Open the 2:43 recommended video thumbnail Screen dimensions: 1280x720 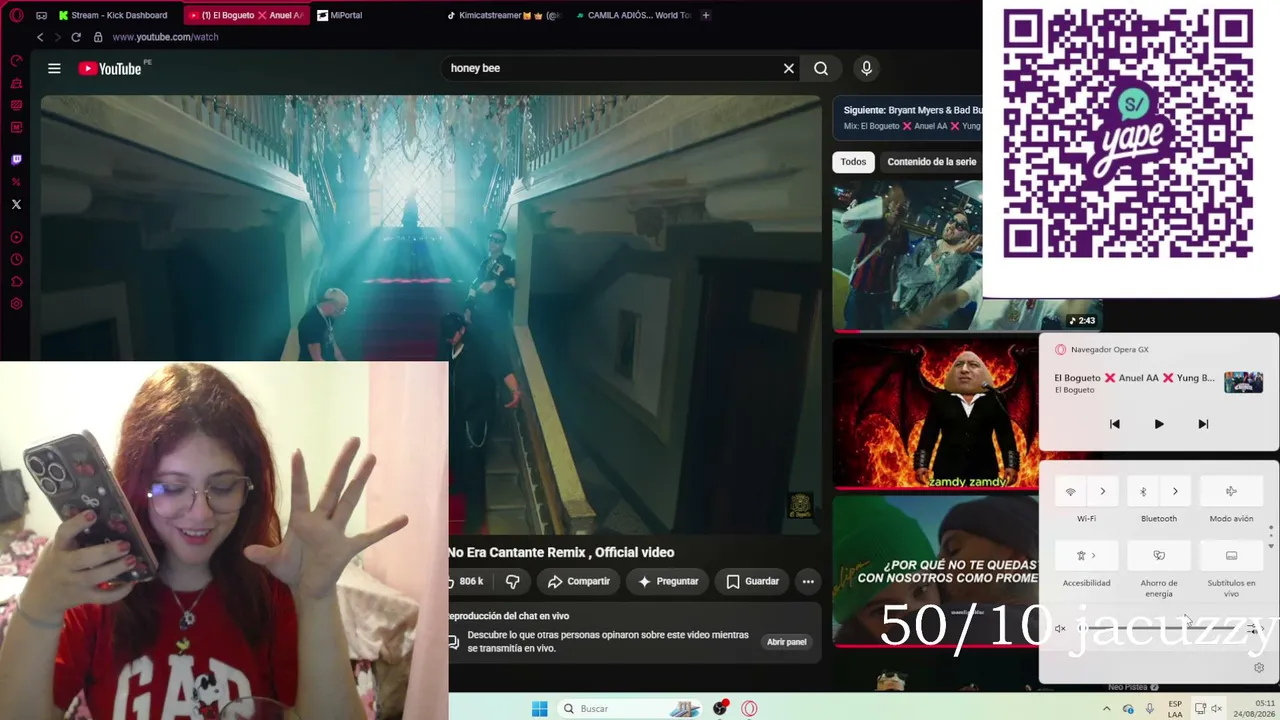coord(908,255)
